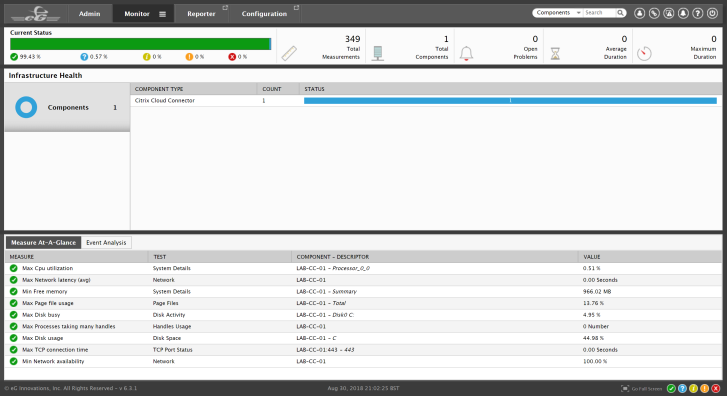Open the user profile icon
This screenshot has width=727, height=396.
pyautogui.click(x=639, y=13)
